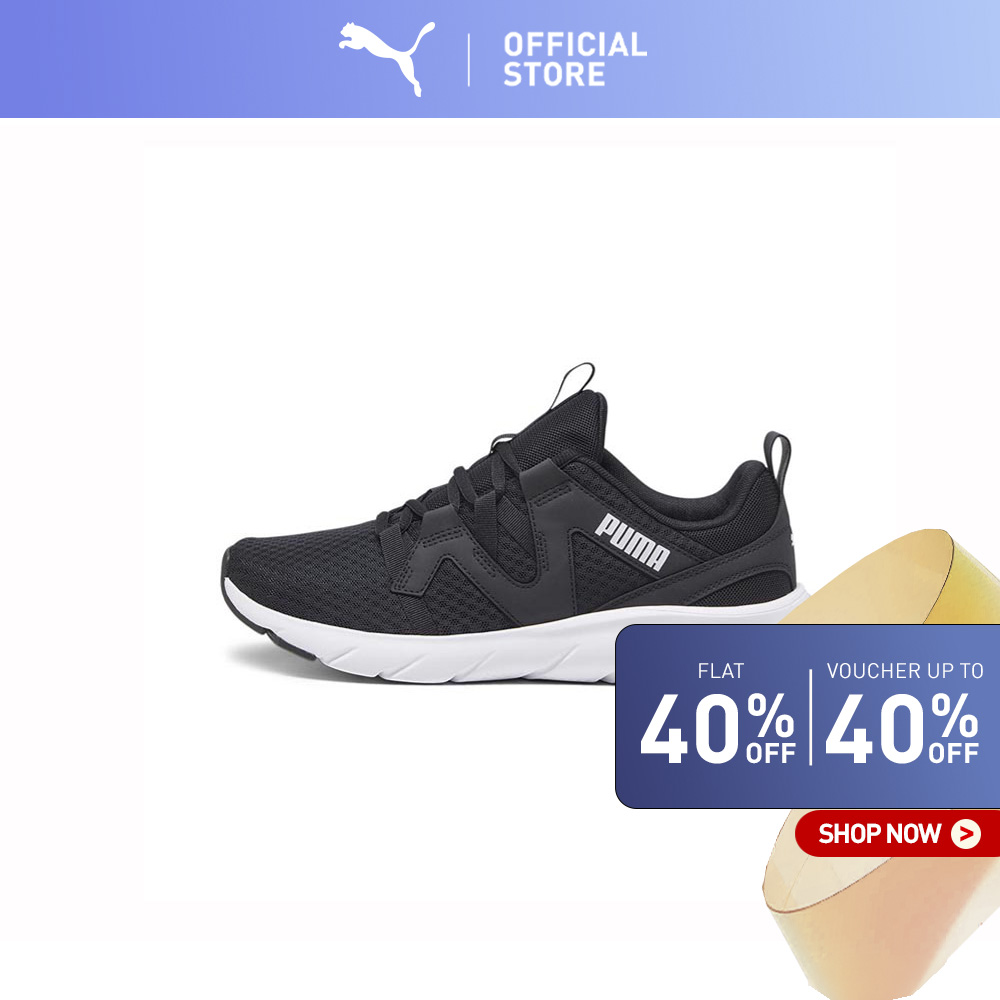Click the heel pull tab of the sneaker

click(x=777, y=456)
